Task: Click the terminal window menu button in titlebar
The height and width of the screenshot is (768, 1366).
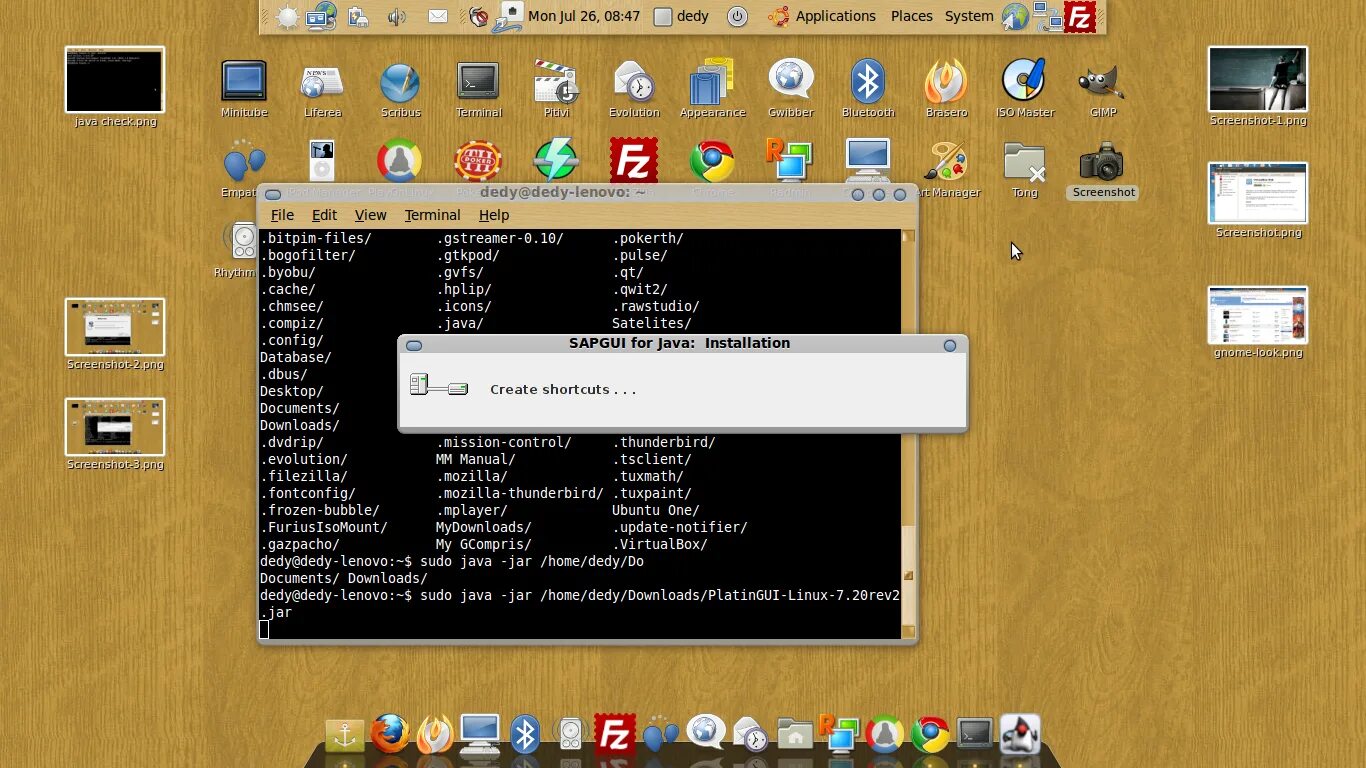Action: tap(272, 195)
